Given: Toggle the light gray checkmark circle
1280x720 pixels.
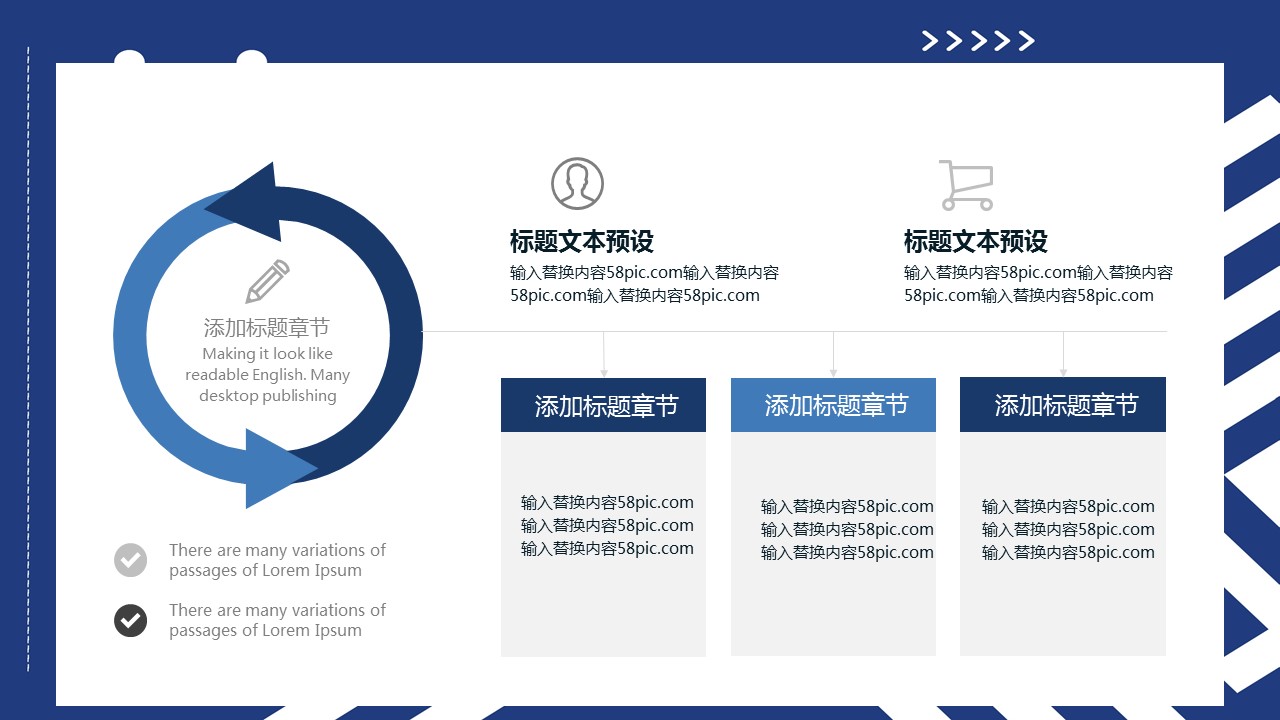Looking at the screenshot, I should click(x=130, y=560).
